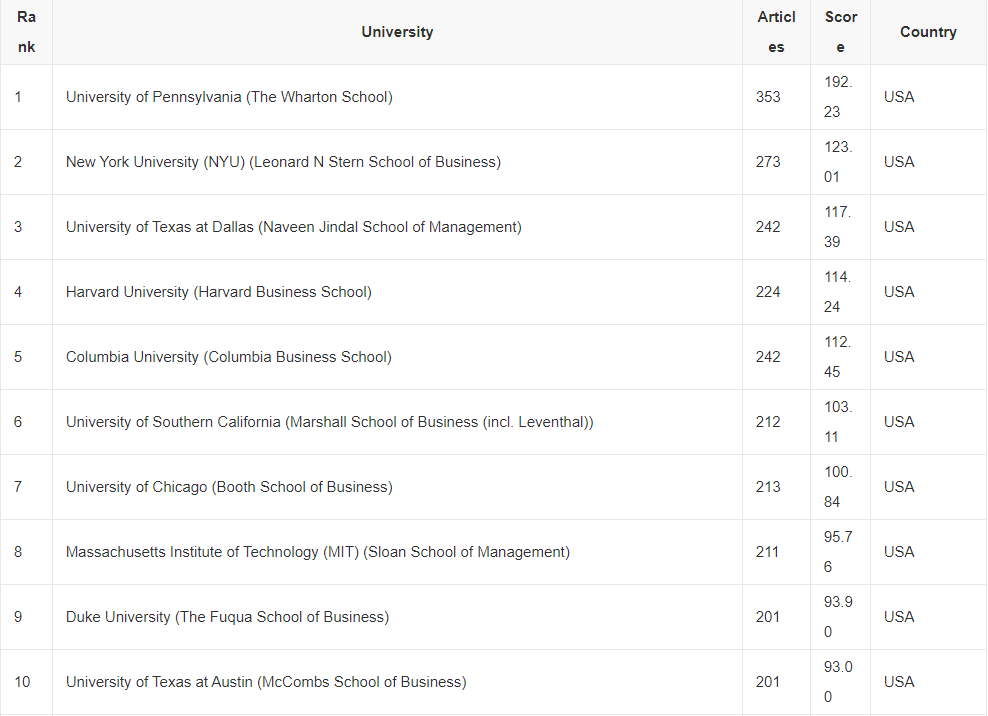Click the 353 articles cell for Wharton
Image resolution: width=988 pixels, height=716 pixels.
(x=768, y=97)
